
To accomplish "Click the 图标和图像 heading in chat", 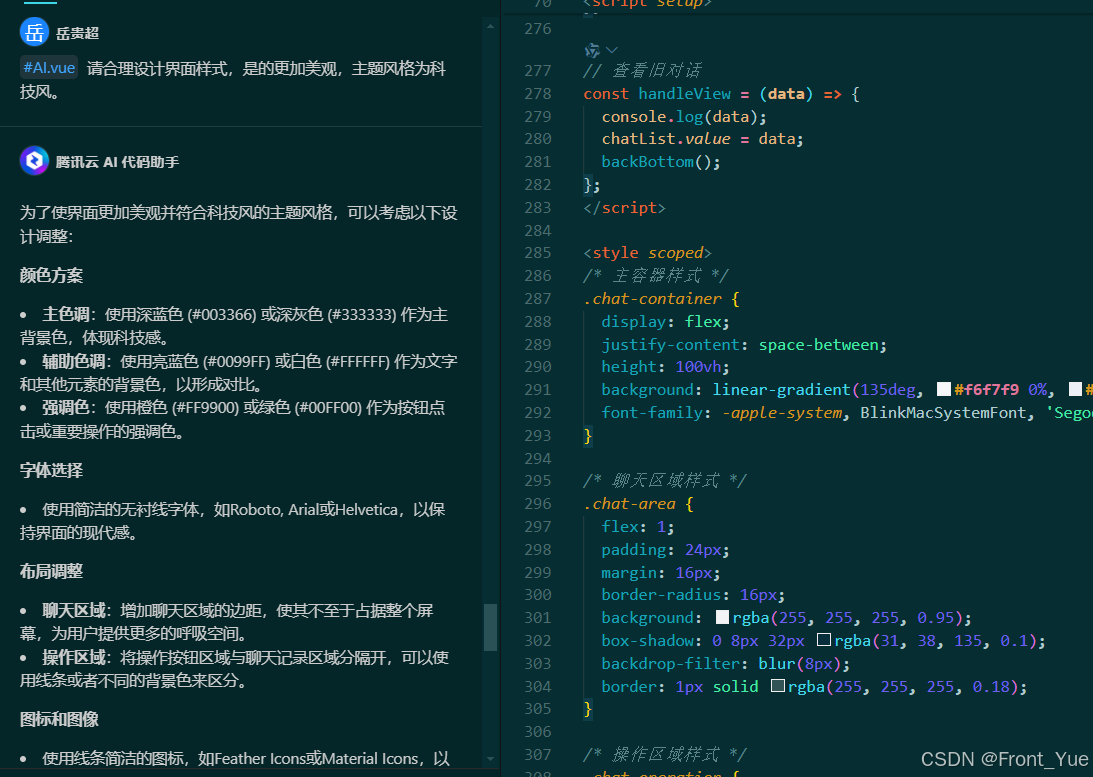I will [59, 719].
